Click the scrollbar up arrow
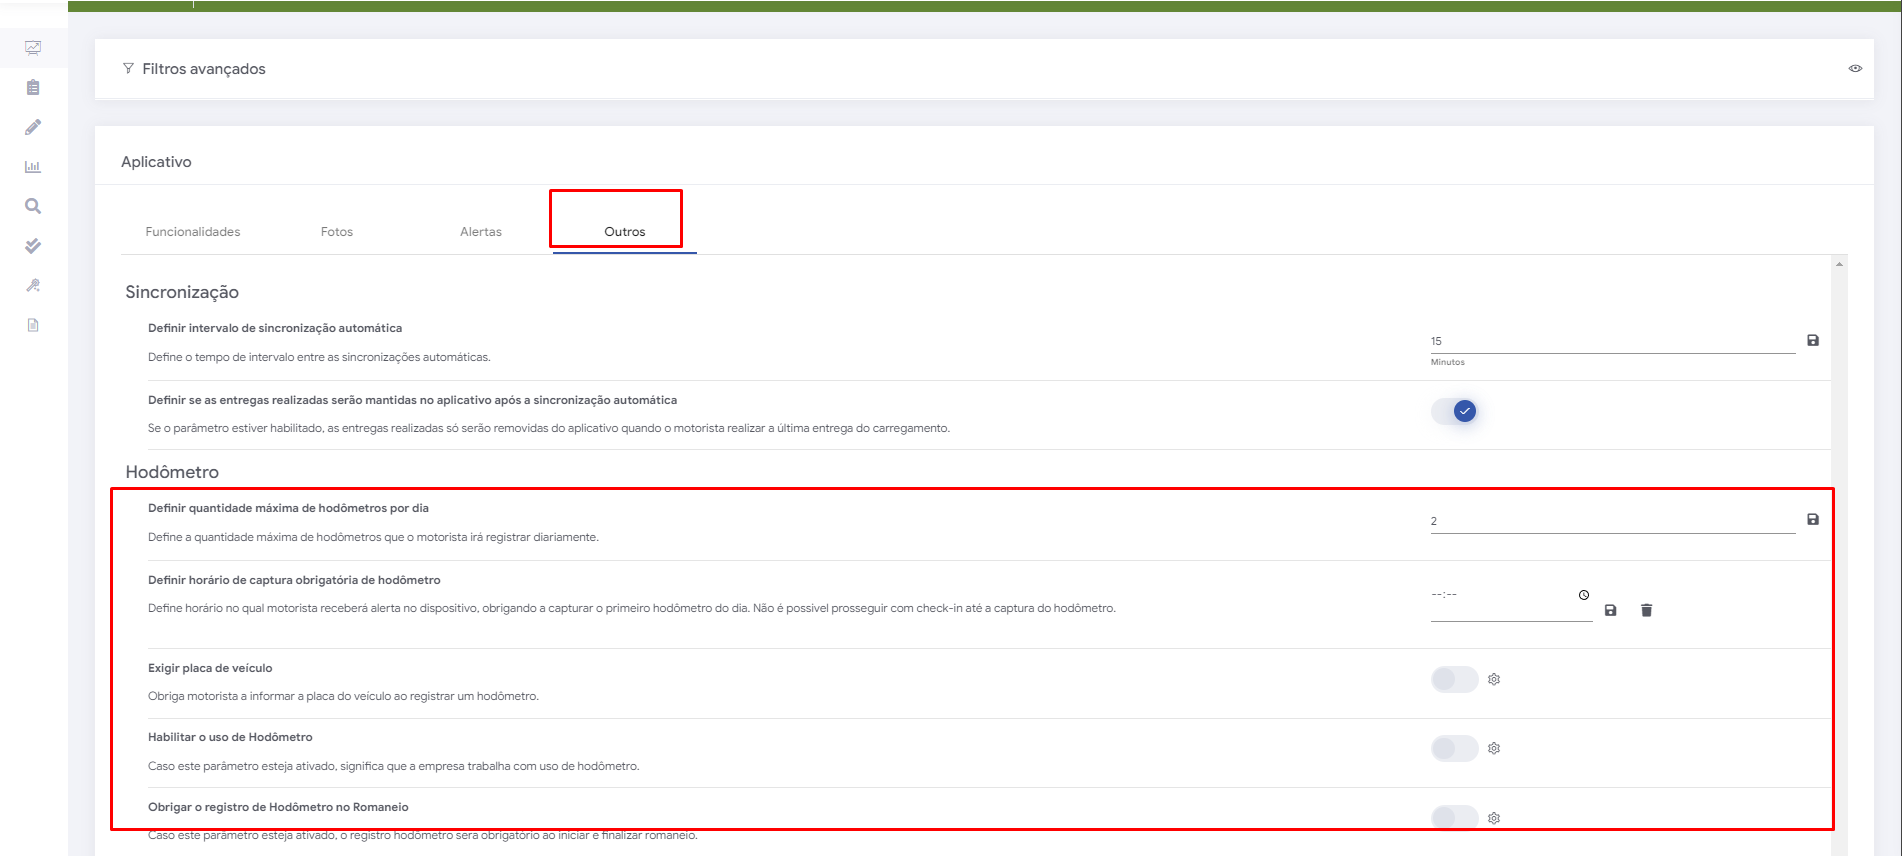Viewport: 1902px width, 856px height. (1839, 264)
